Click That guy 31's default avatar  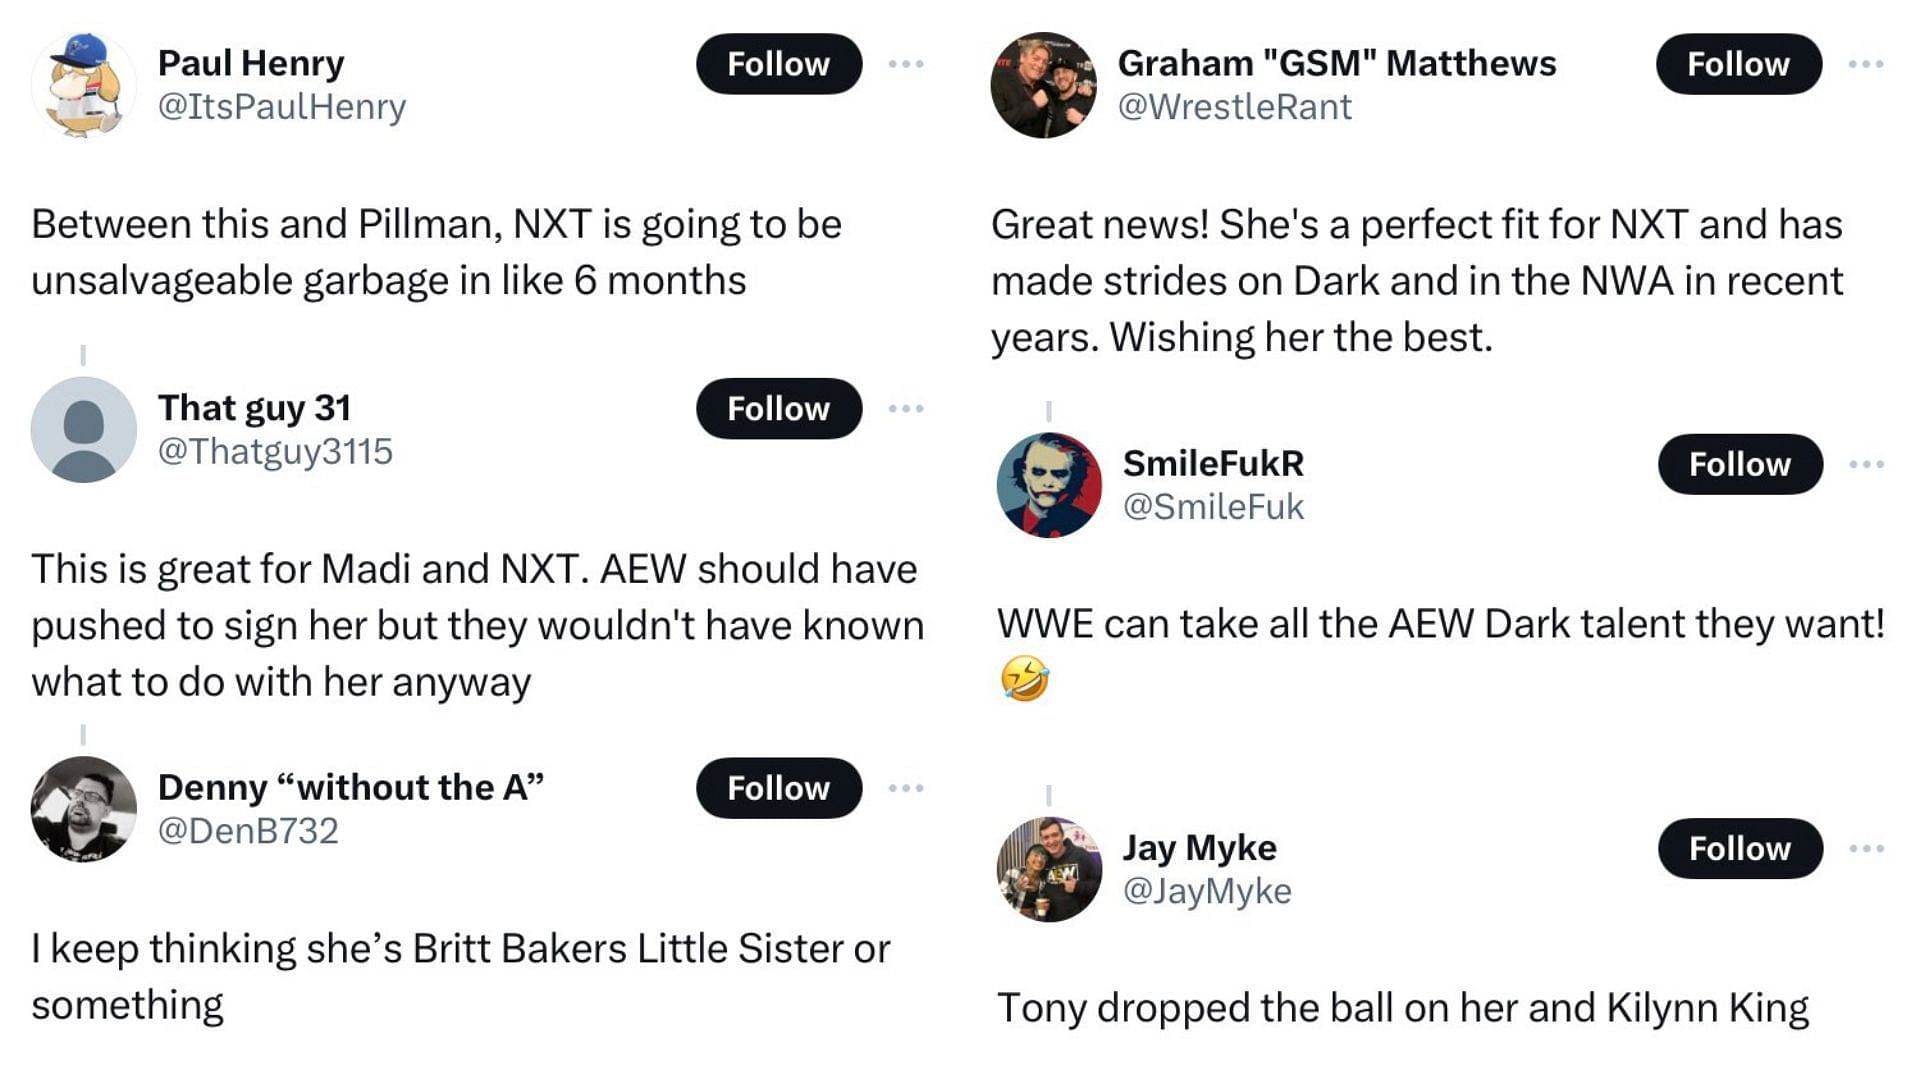pyautogui.click(x=84, y=430)
